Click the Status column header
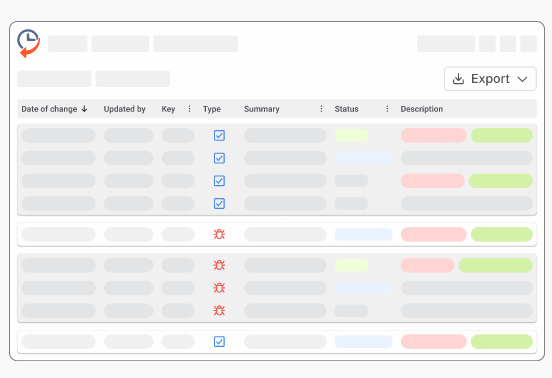Viewport: 552px width, 378px height. coord(346,109)
